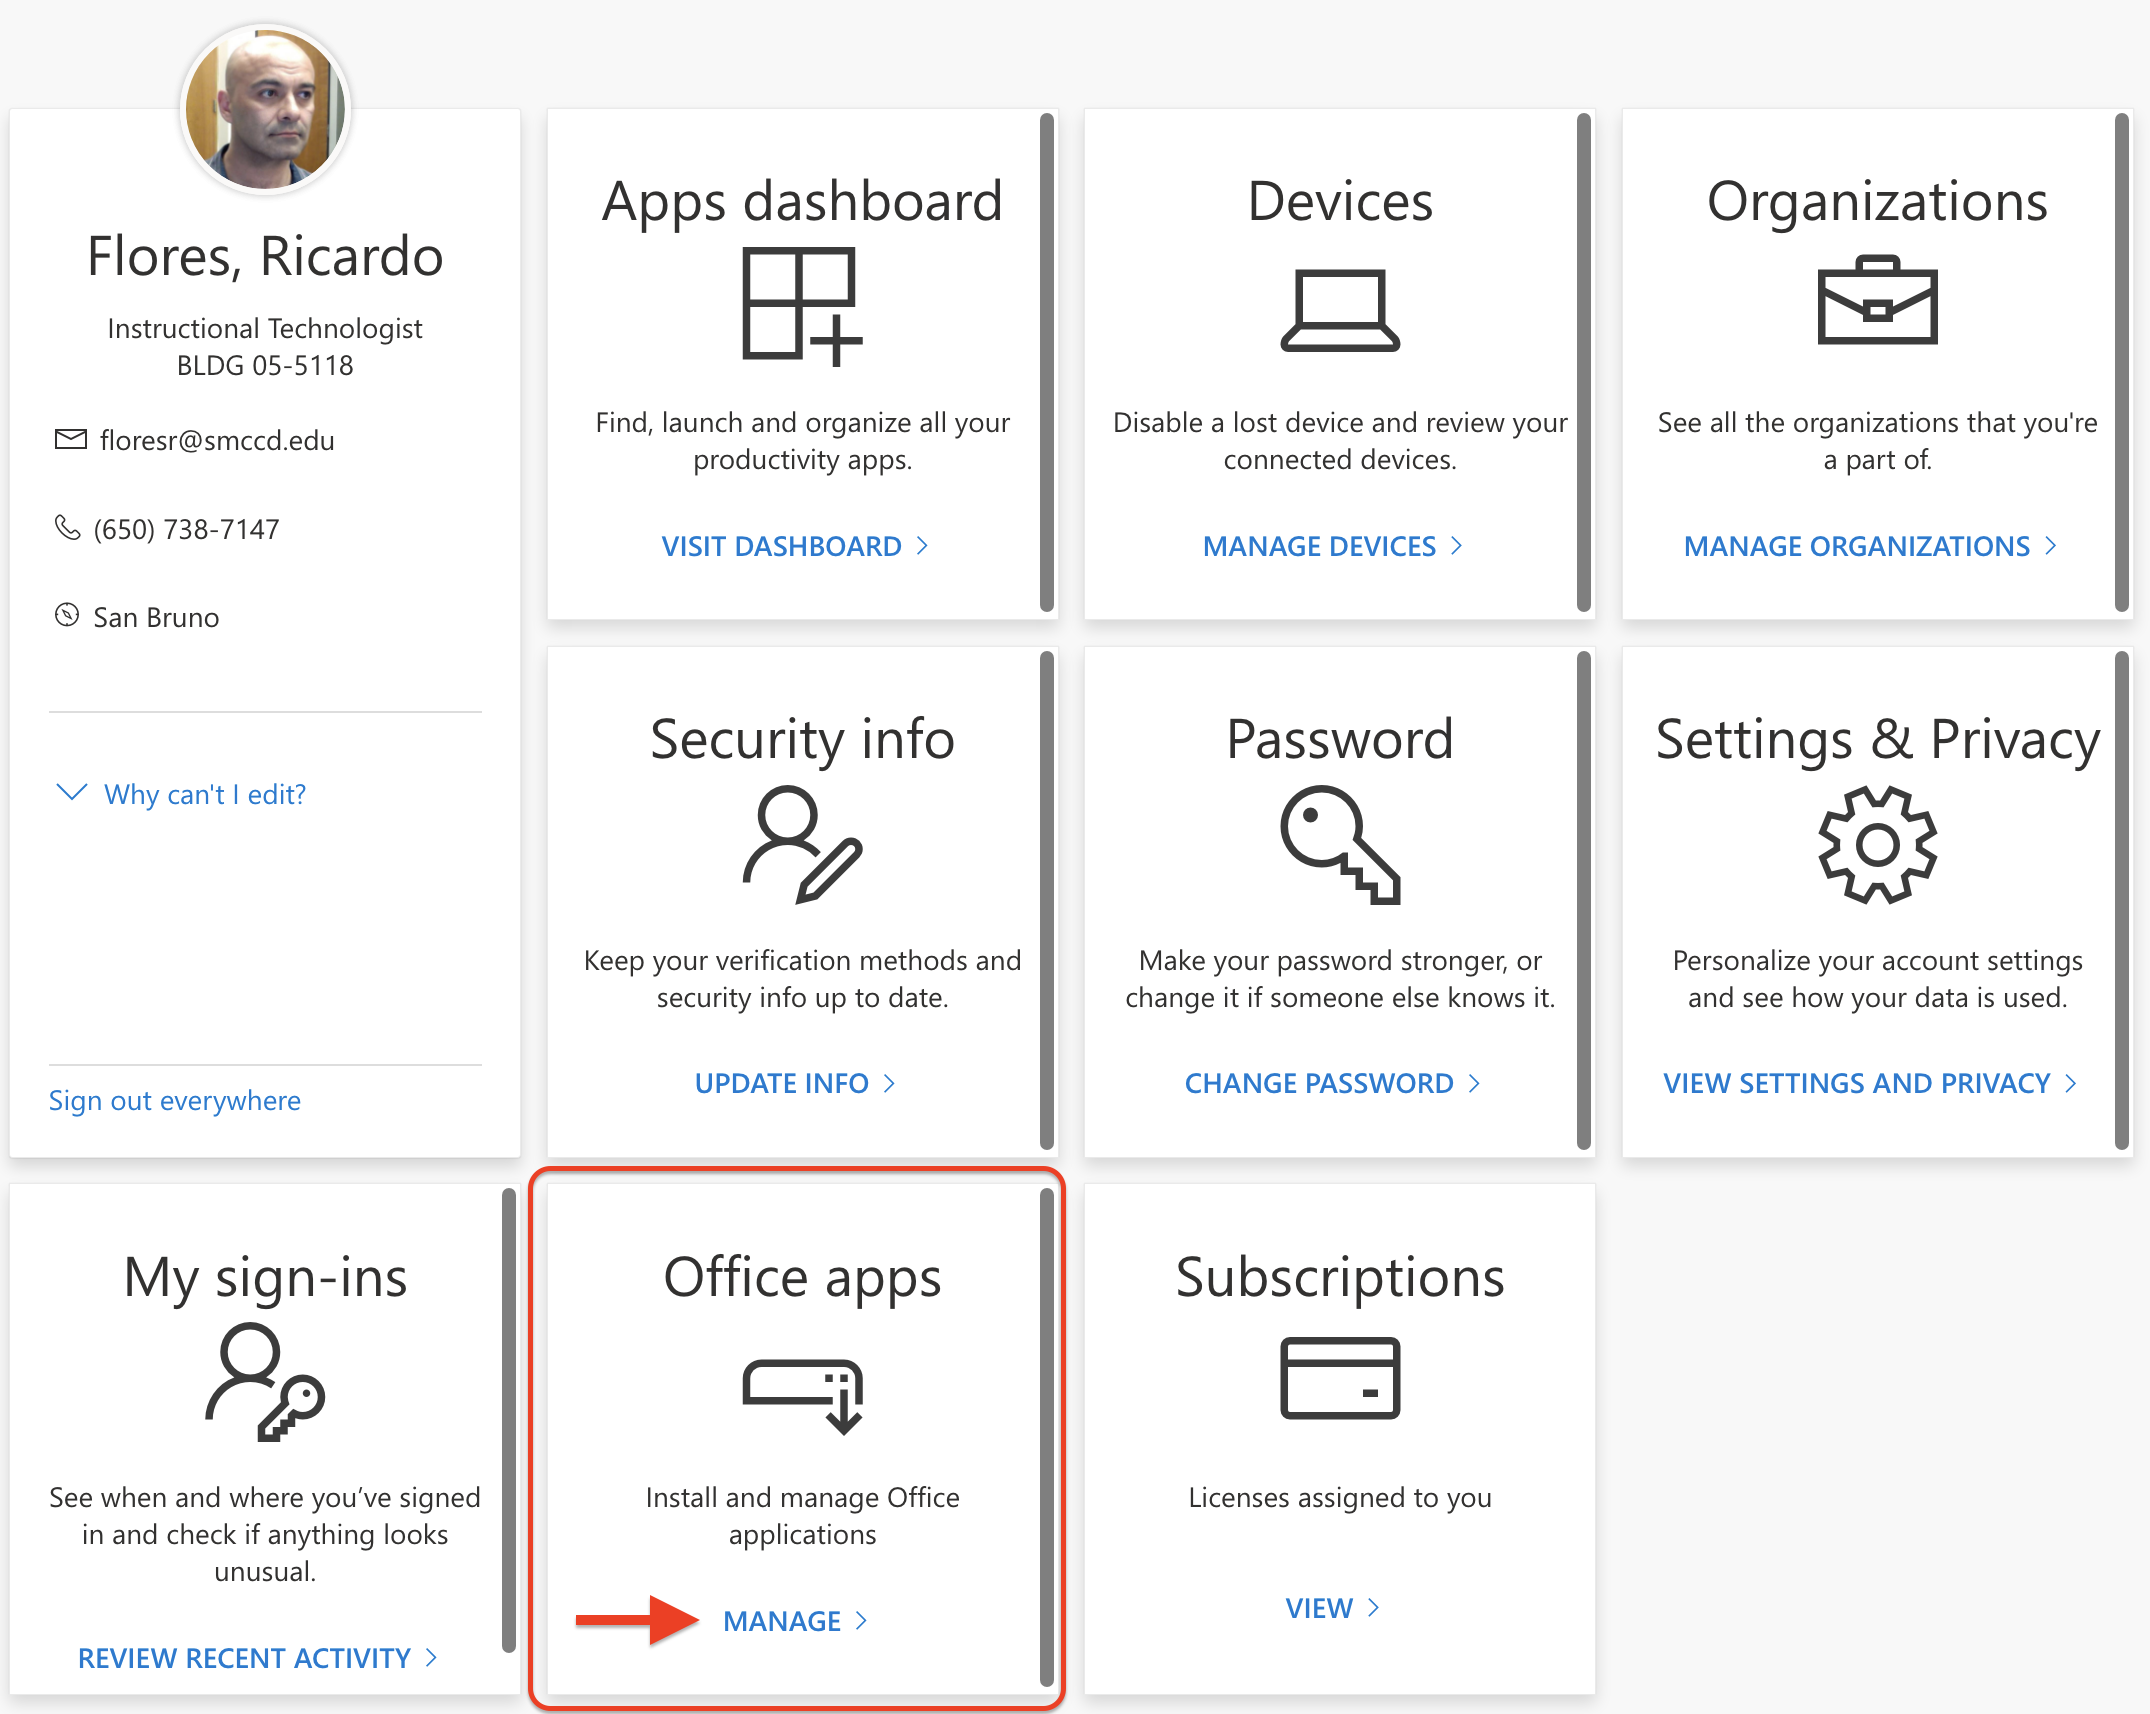Click the Password key icon
The image size is (2150, 1714).
tap(1339, 844)
